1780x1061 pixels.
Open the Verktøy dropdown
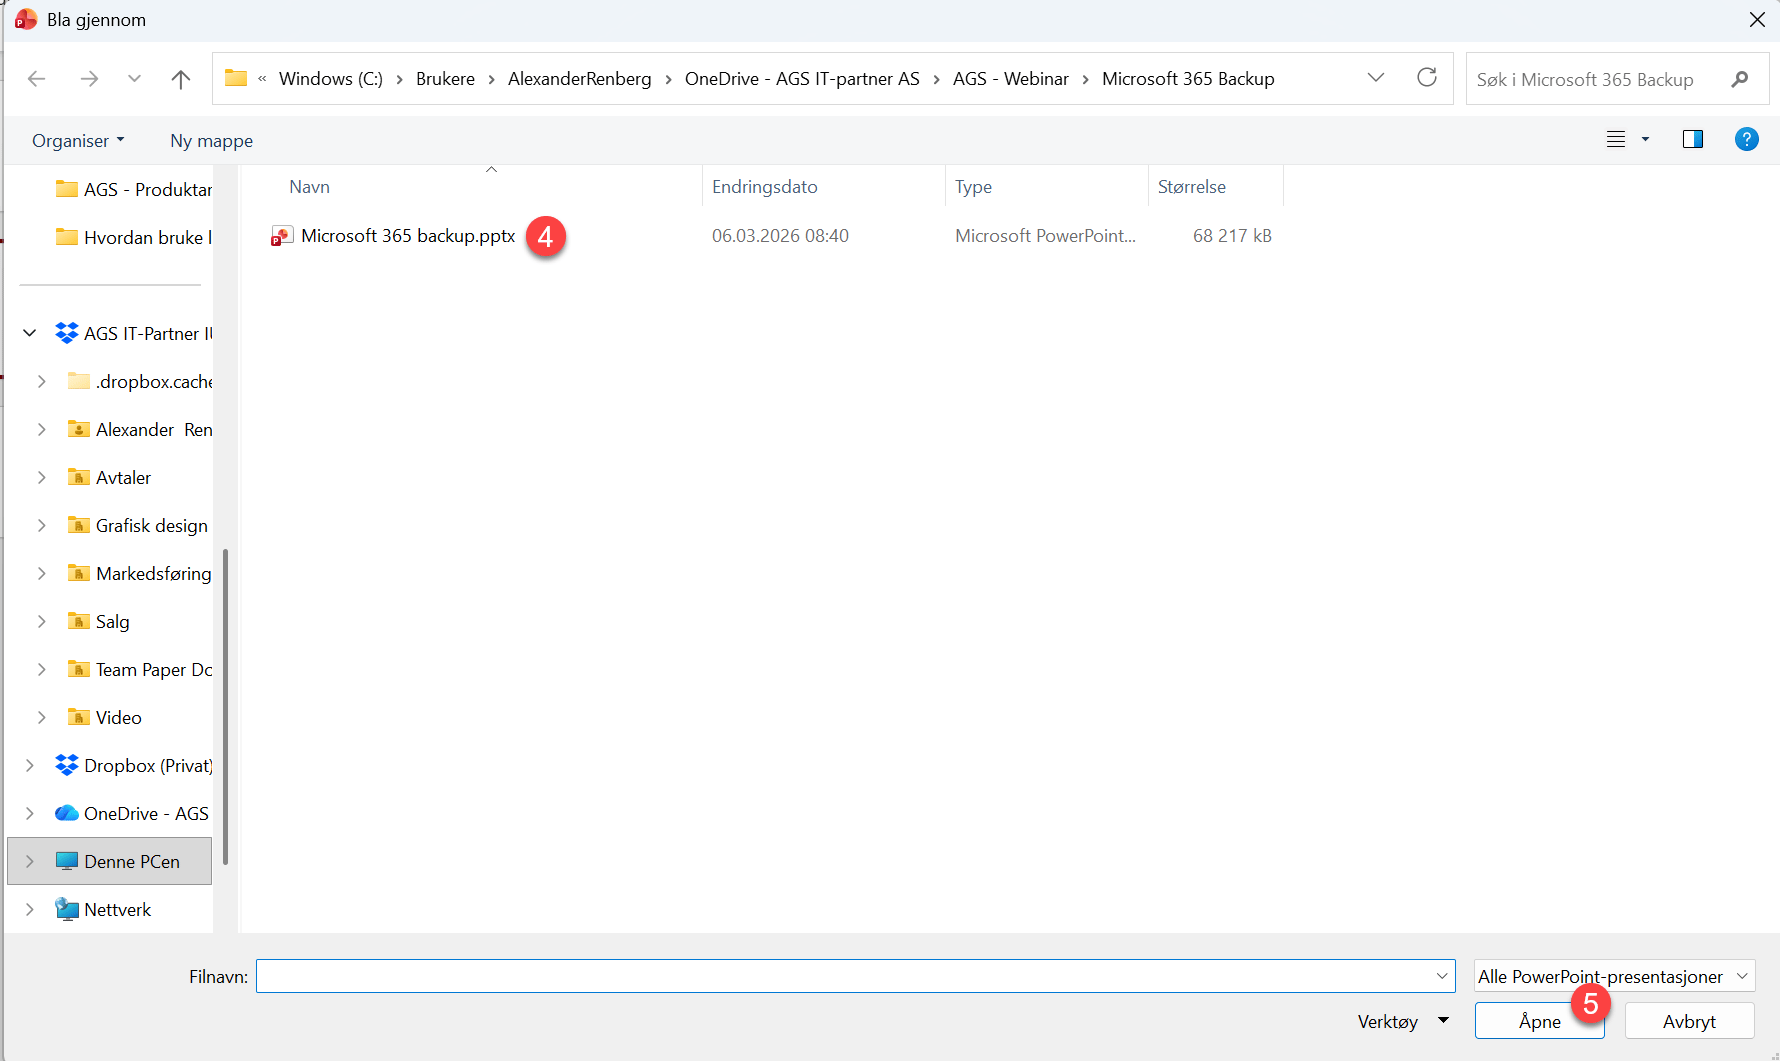(x=1403, y=1021)
